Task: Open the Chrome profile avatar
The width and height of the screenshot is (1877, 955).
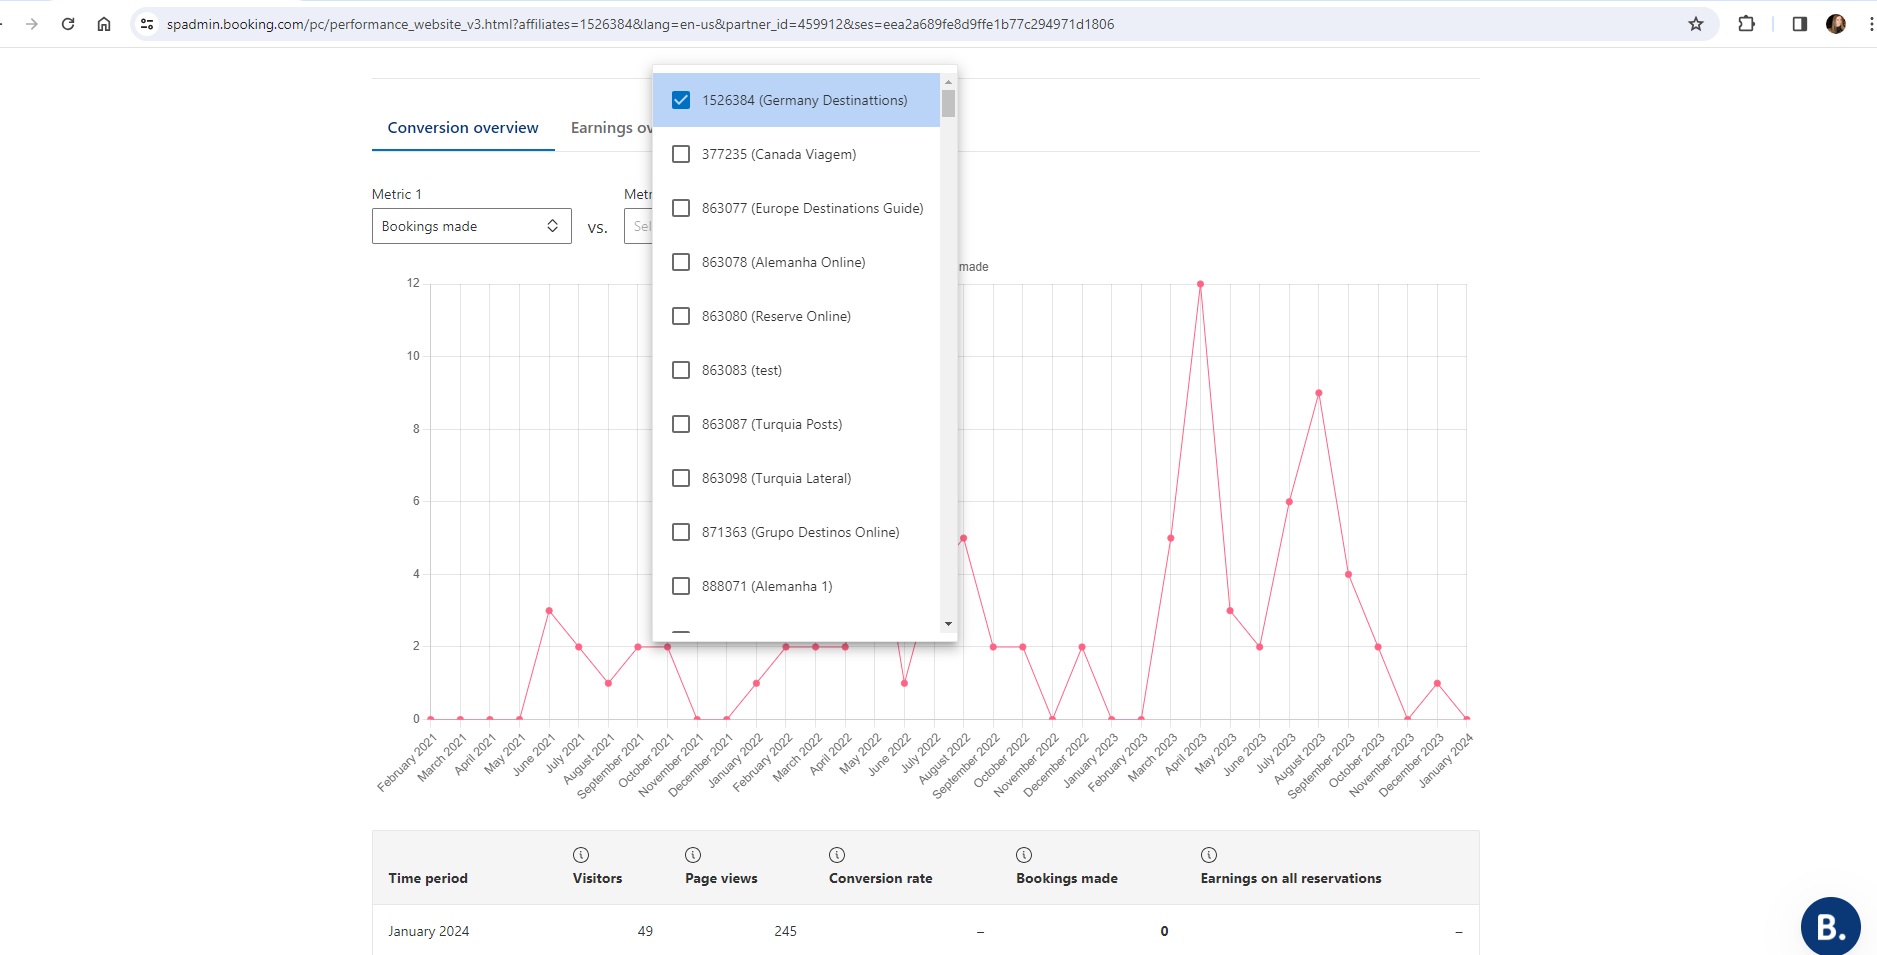Action: [x=1836, y=24]
